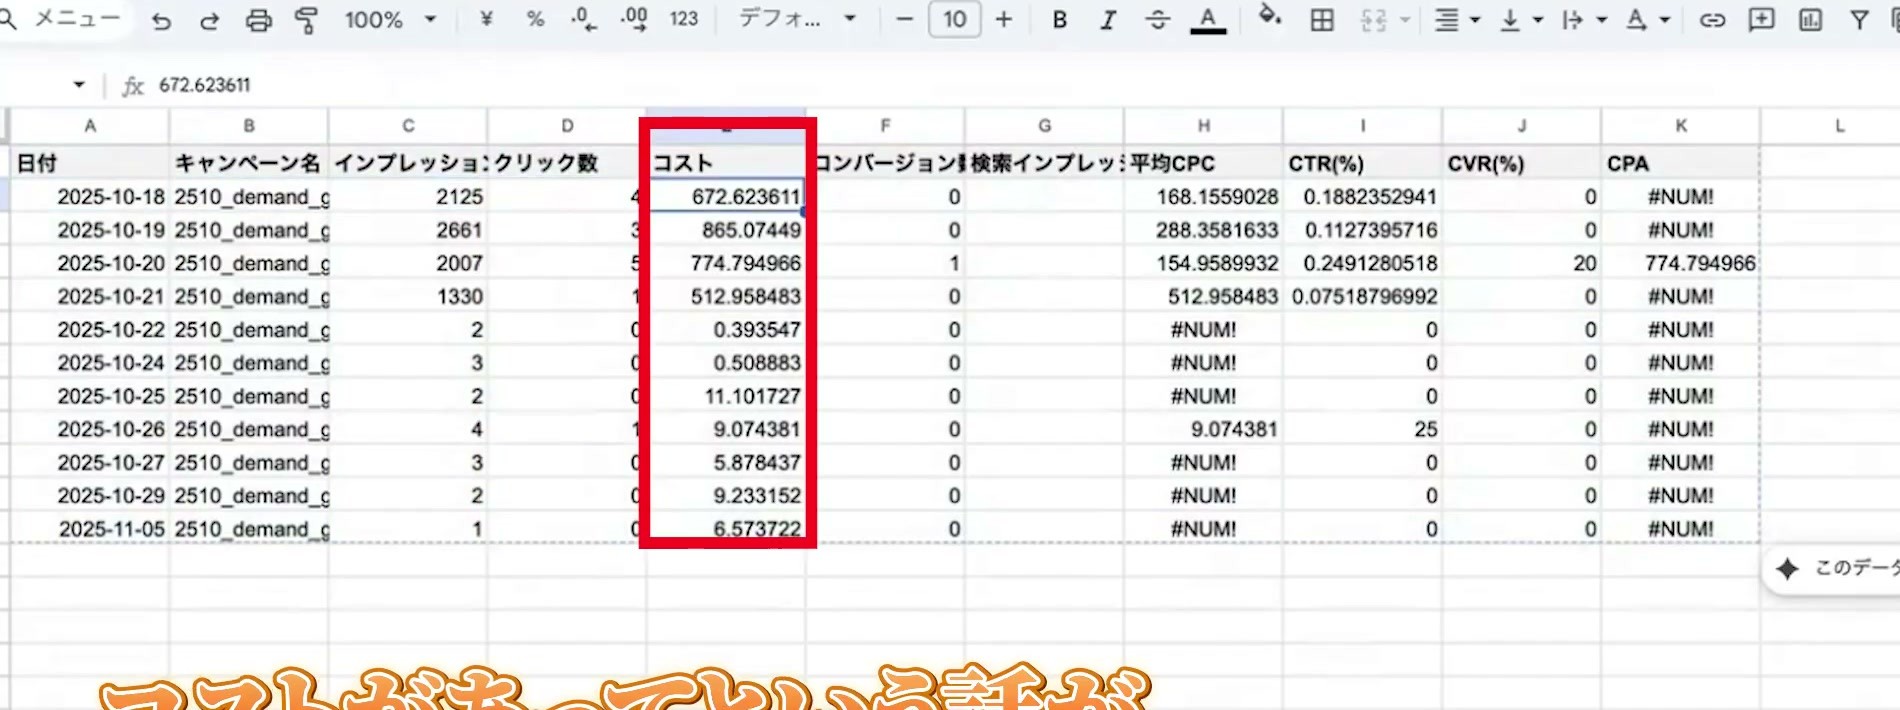Open the 100% zoom dropdown
1900x710 pixels.
coord(391,19)
